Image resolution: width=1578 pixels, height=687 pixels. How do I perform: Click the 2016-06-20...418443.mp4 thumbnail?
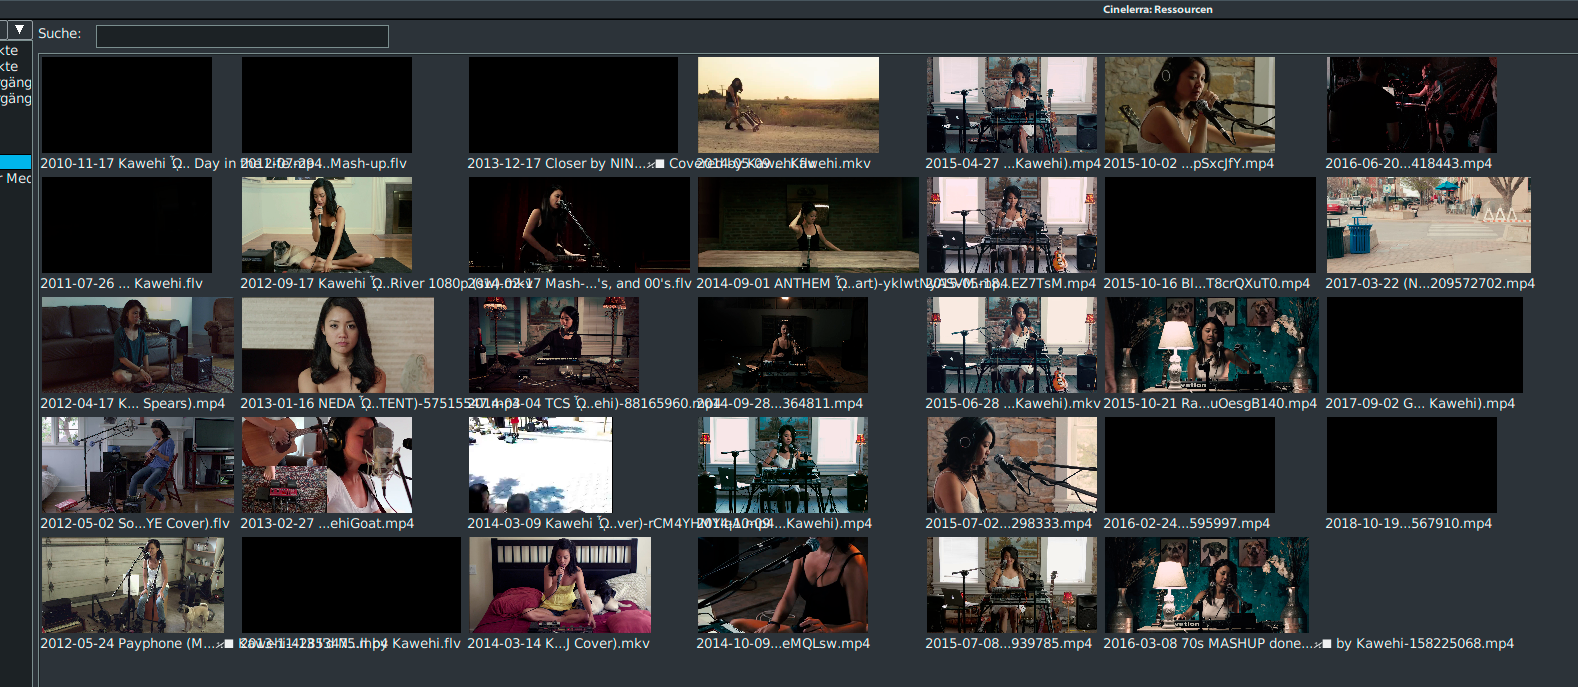(1411, 105)
